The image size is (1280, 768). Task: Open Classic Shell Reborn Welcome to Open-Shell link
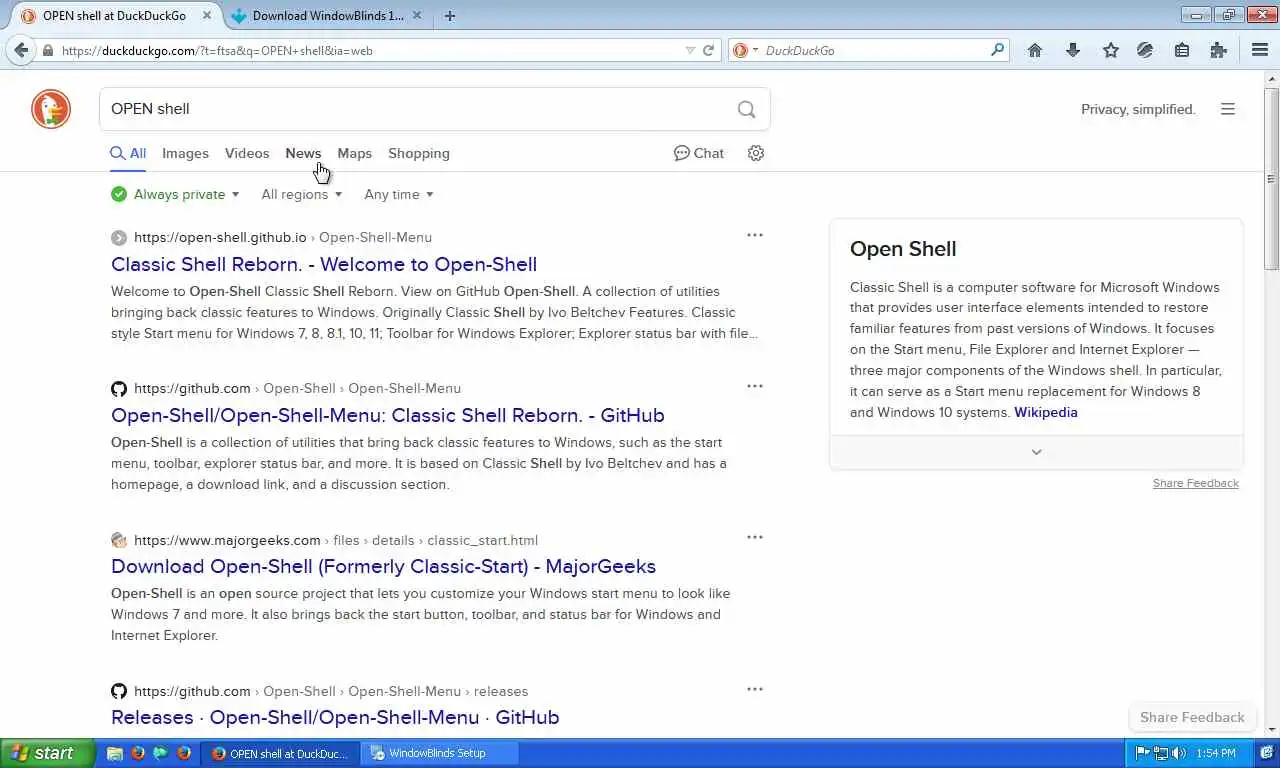coord(324,264)
